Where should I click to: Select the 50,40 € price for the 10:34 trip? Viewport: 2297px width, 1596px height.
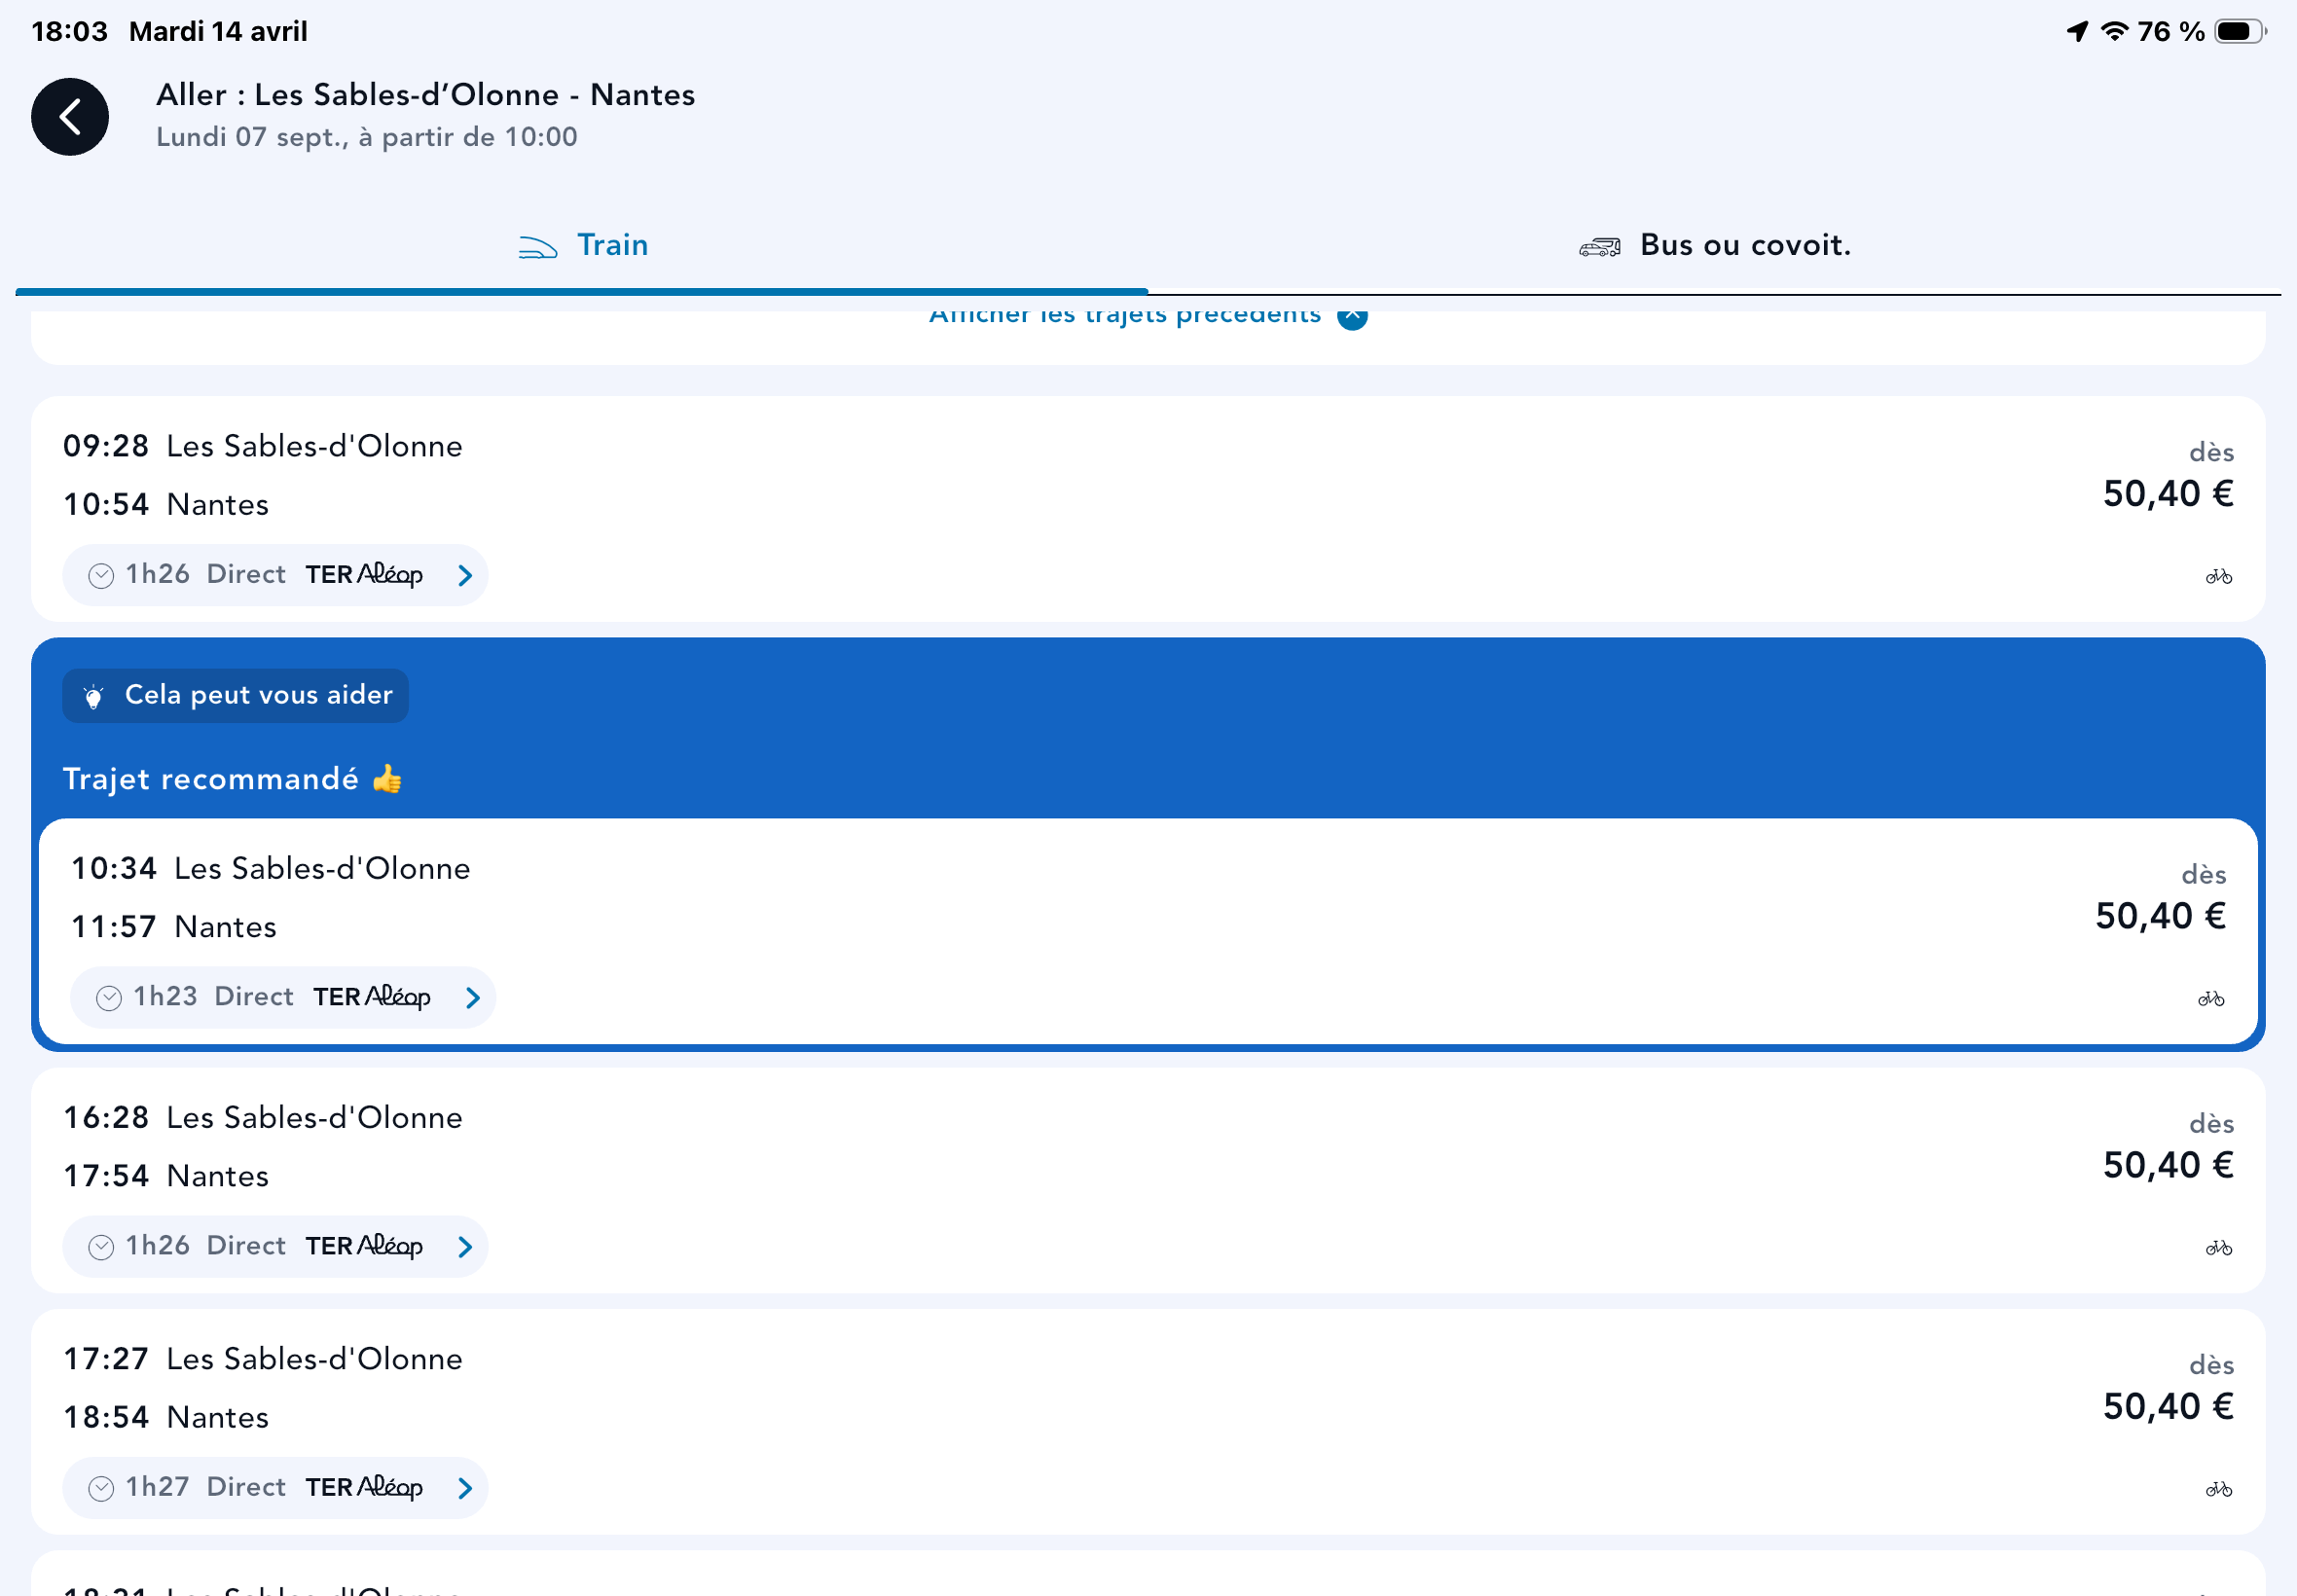point(2159,916)
